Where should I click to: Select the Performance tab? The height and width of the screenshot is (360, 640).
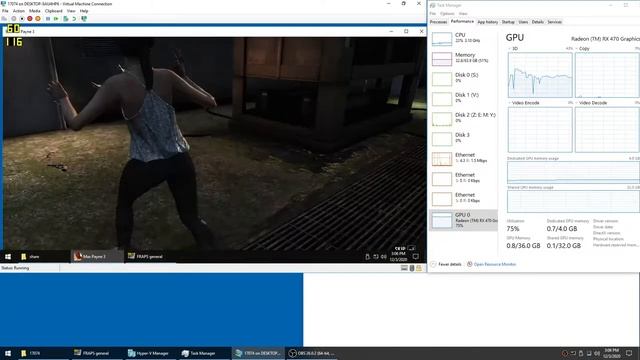[x=462, y=22]
